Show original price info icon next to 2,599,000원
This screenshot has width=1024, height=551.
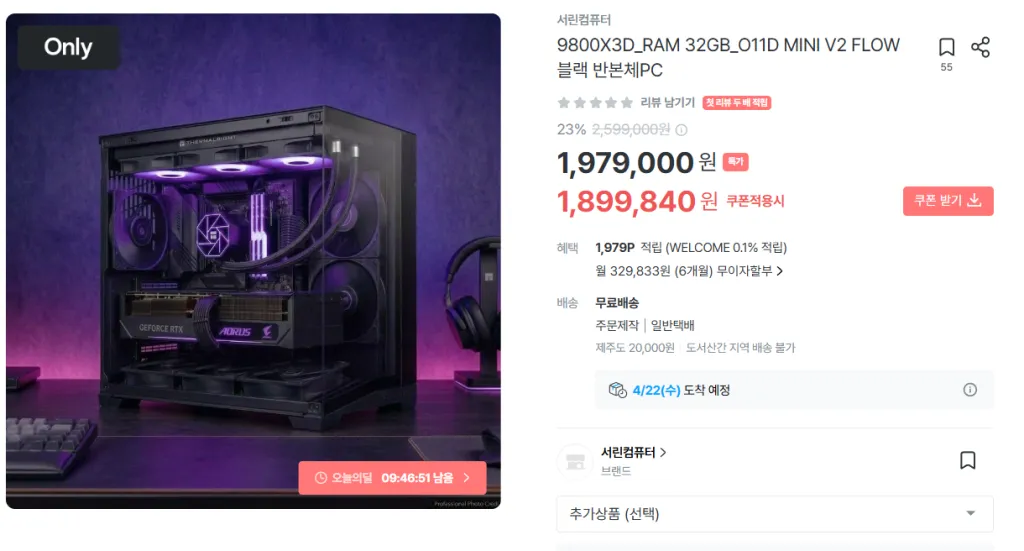point(681,130)
